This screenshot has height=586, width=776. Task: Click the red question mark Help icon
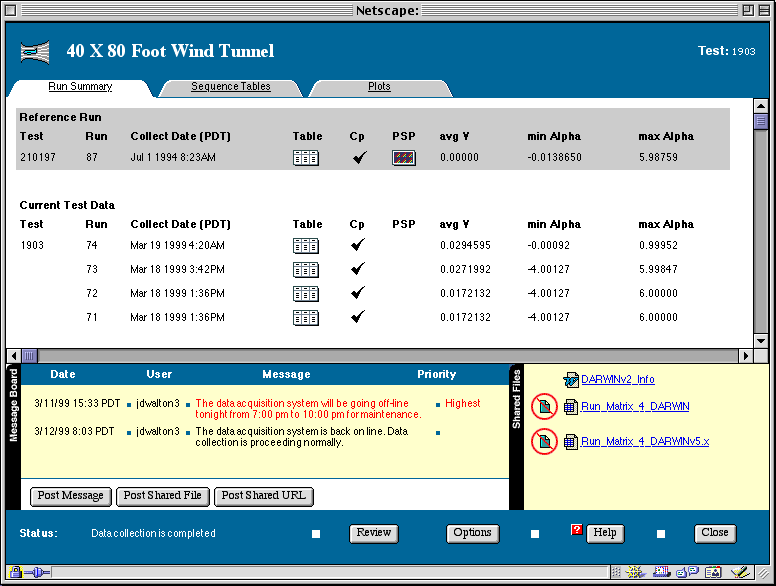[x=576, y=530]
